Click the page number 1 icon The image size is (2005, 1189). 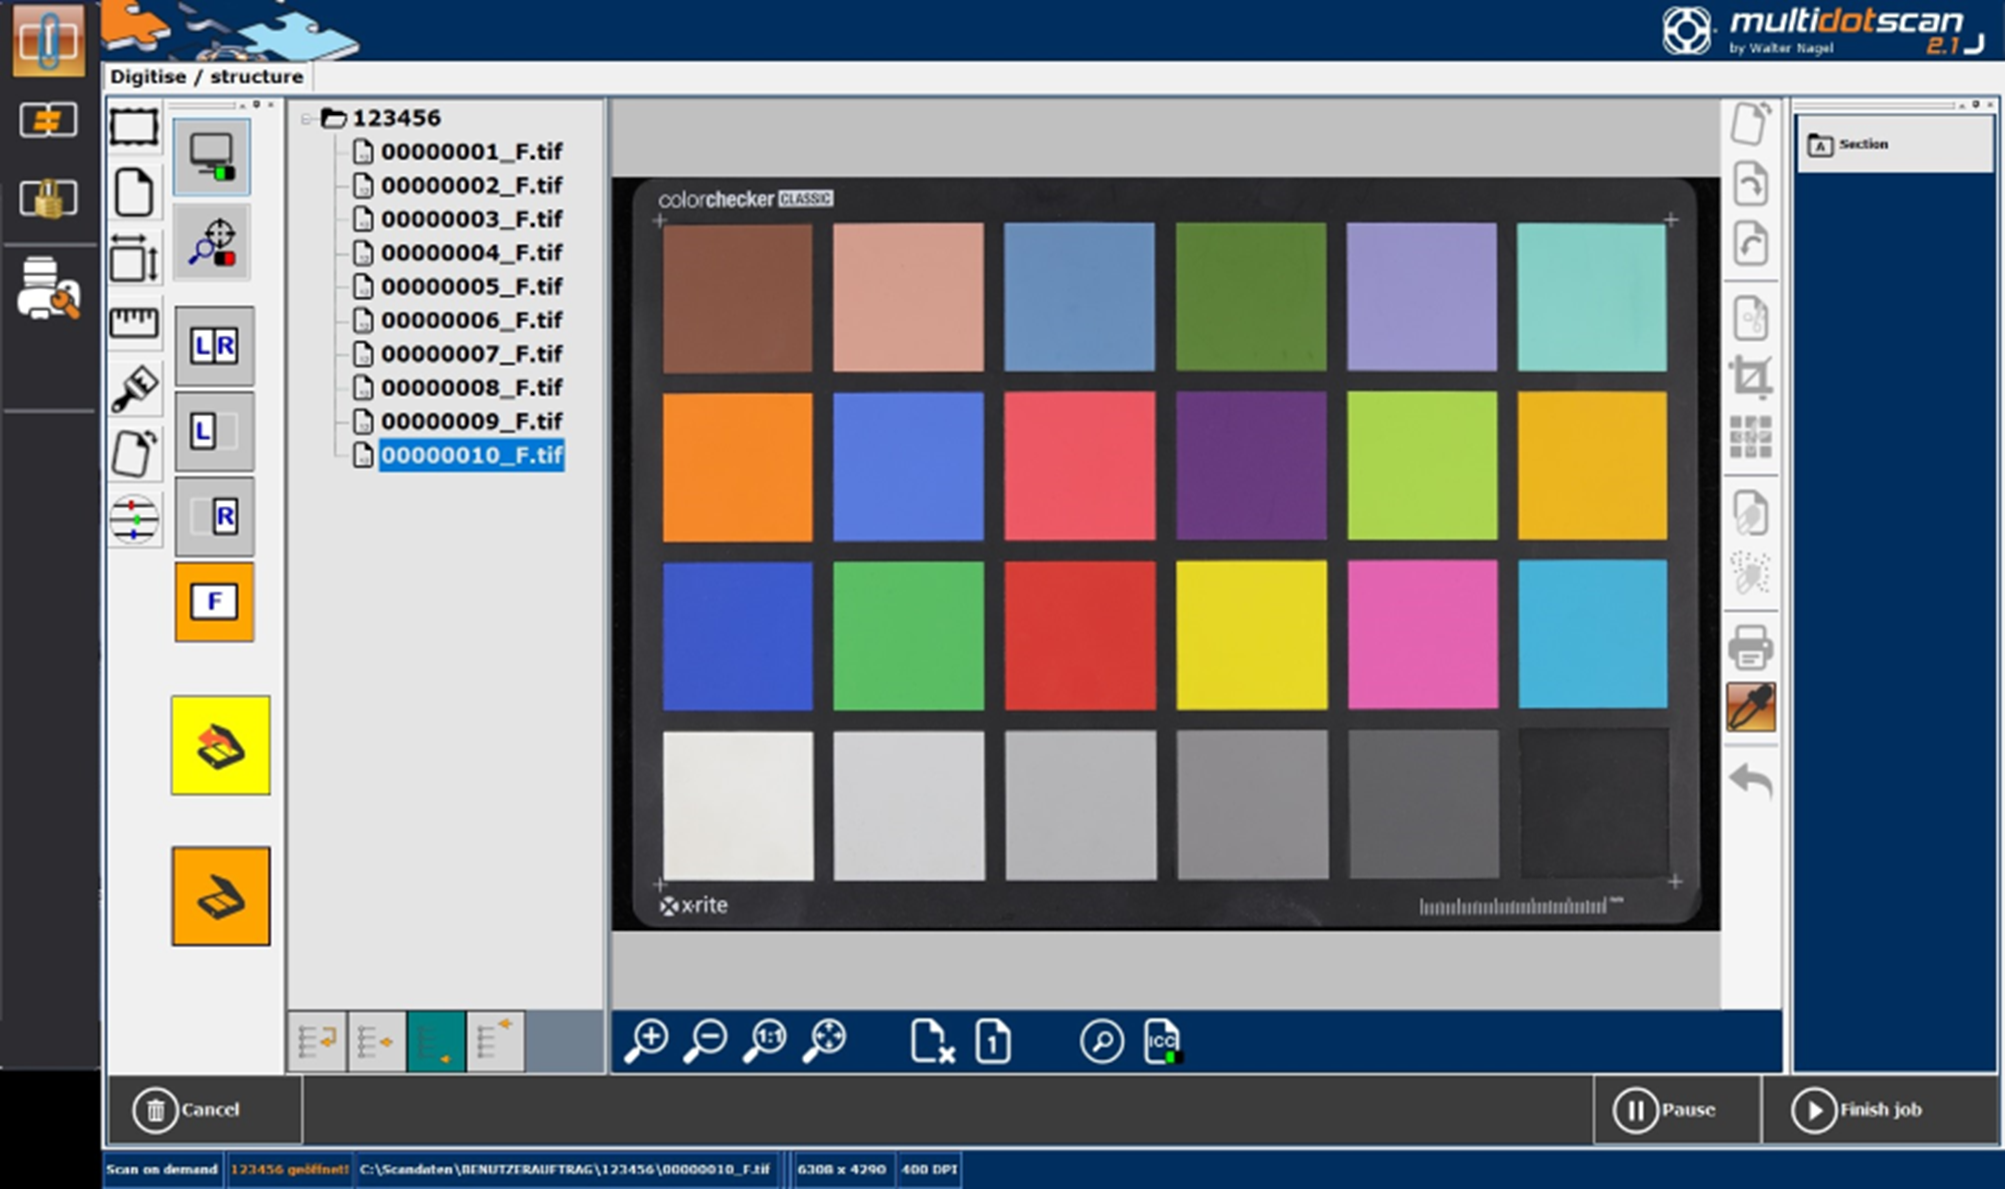pyautogui.click(x=992, y=1041)
